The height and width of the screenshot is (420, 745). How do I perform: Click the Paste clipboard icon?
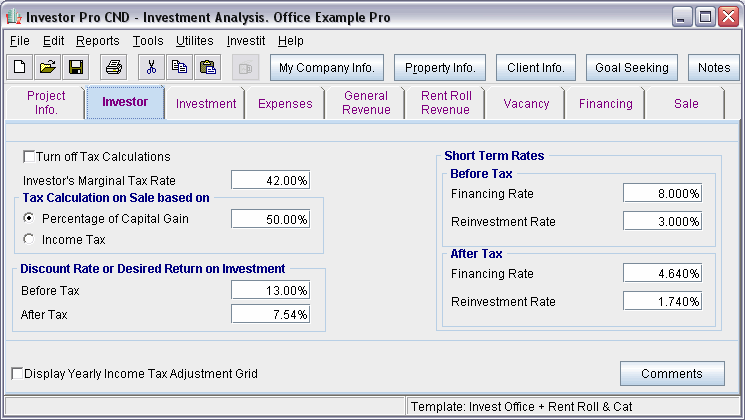pyautogui.click(x=208, y=67)
